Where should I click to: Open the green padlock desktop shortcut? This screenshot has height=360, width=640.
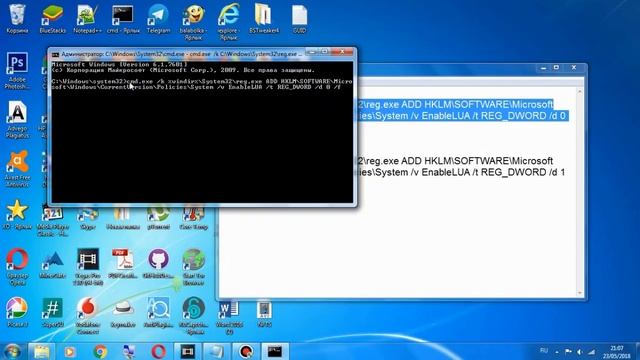pyautogui.click(x=193, y=315)
